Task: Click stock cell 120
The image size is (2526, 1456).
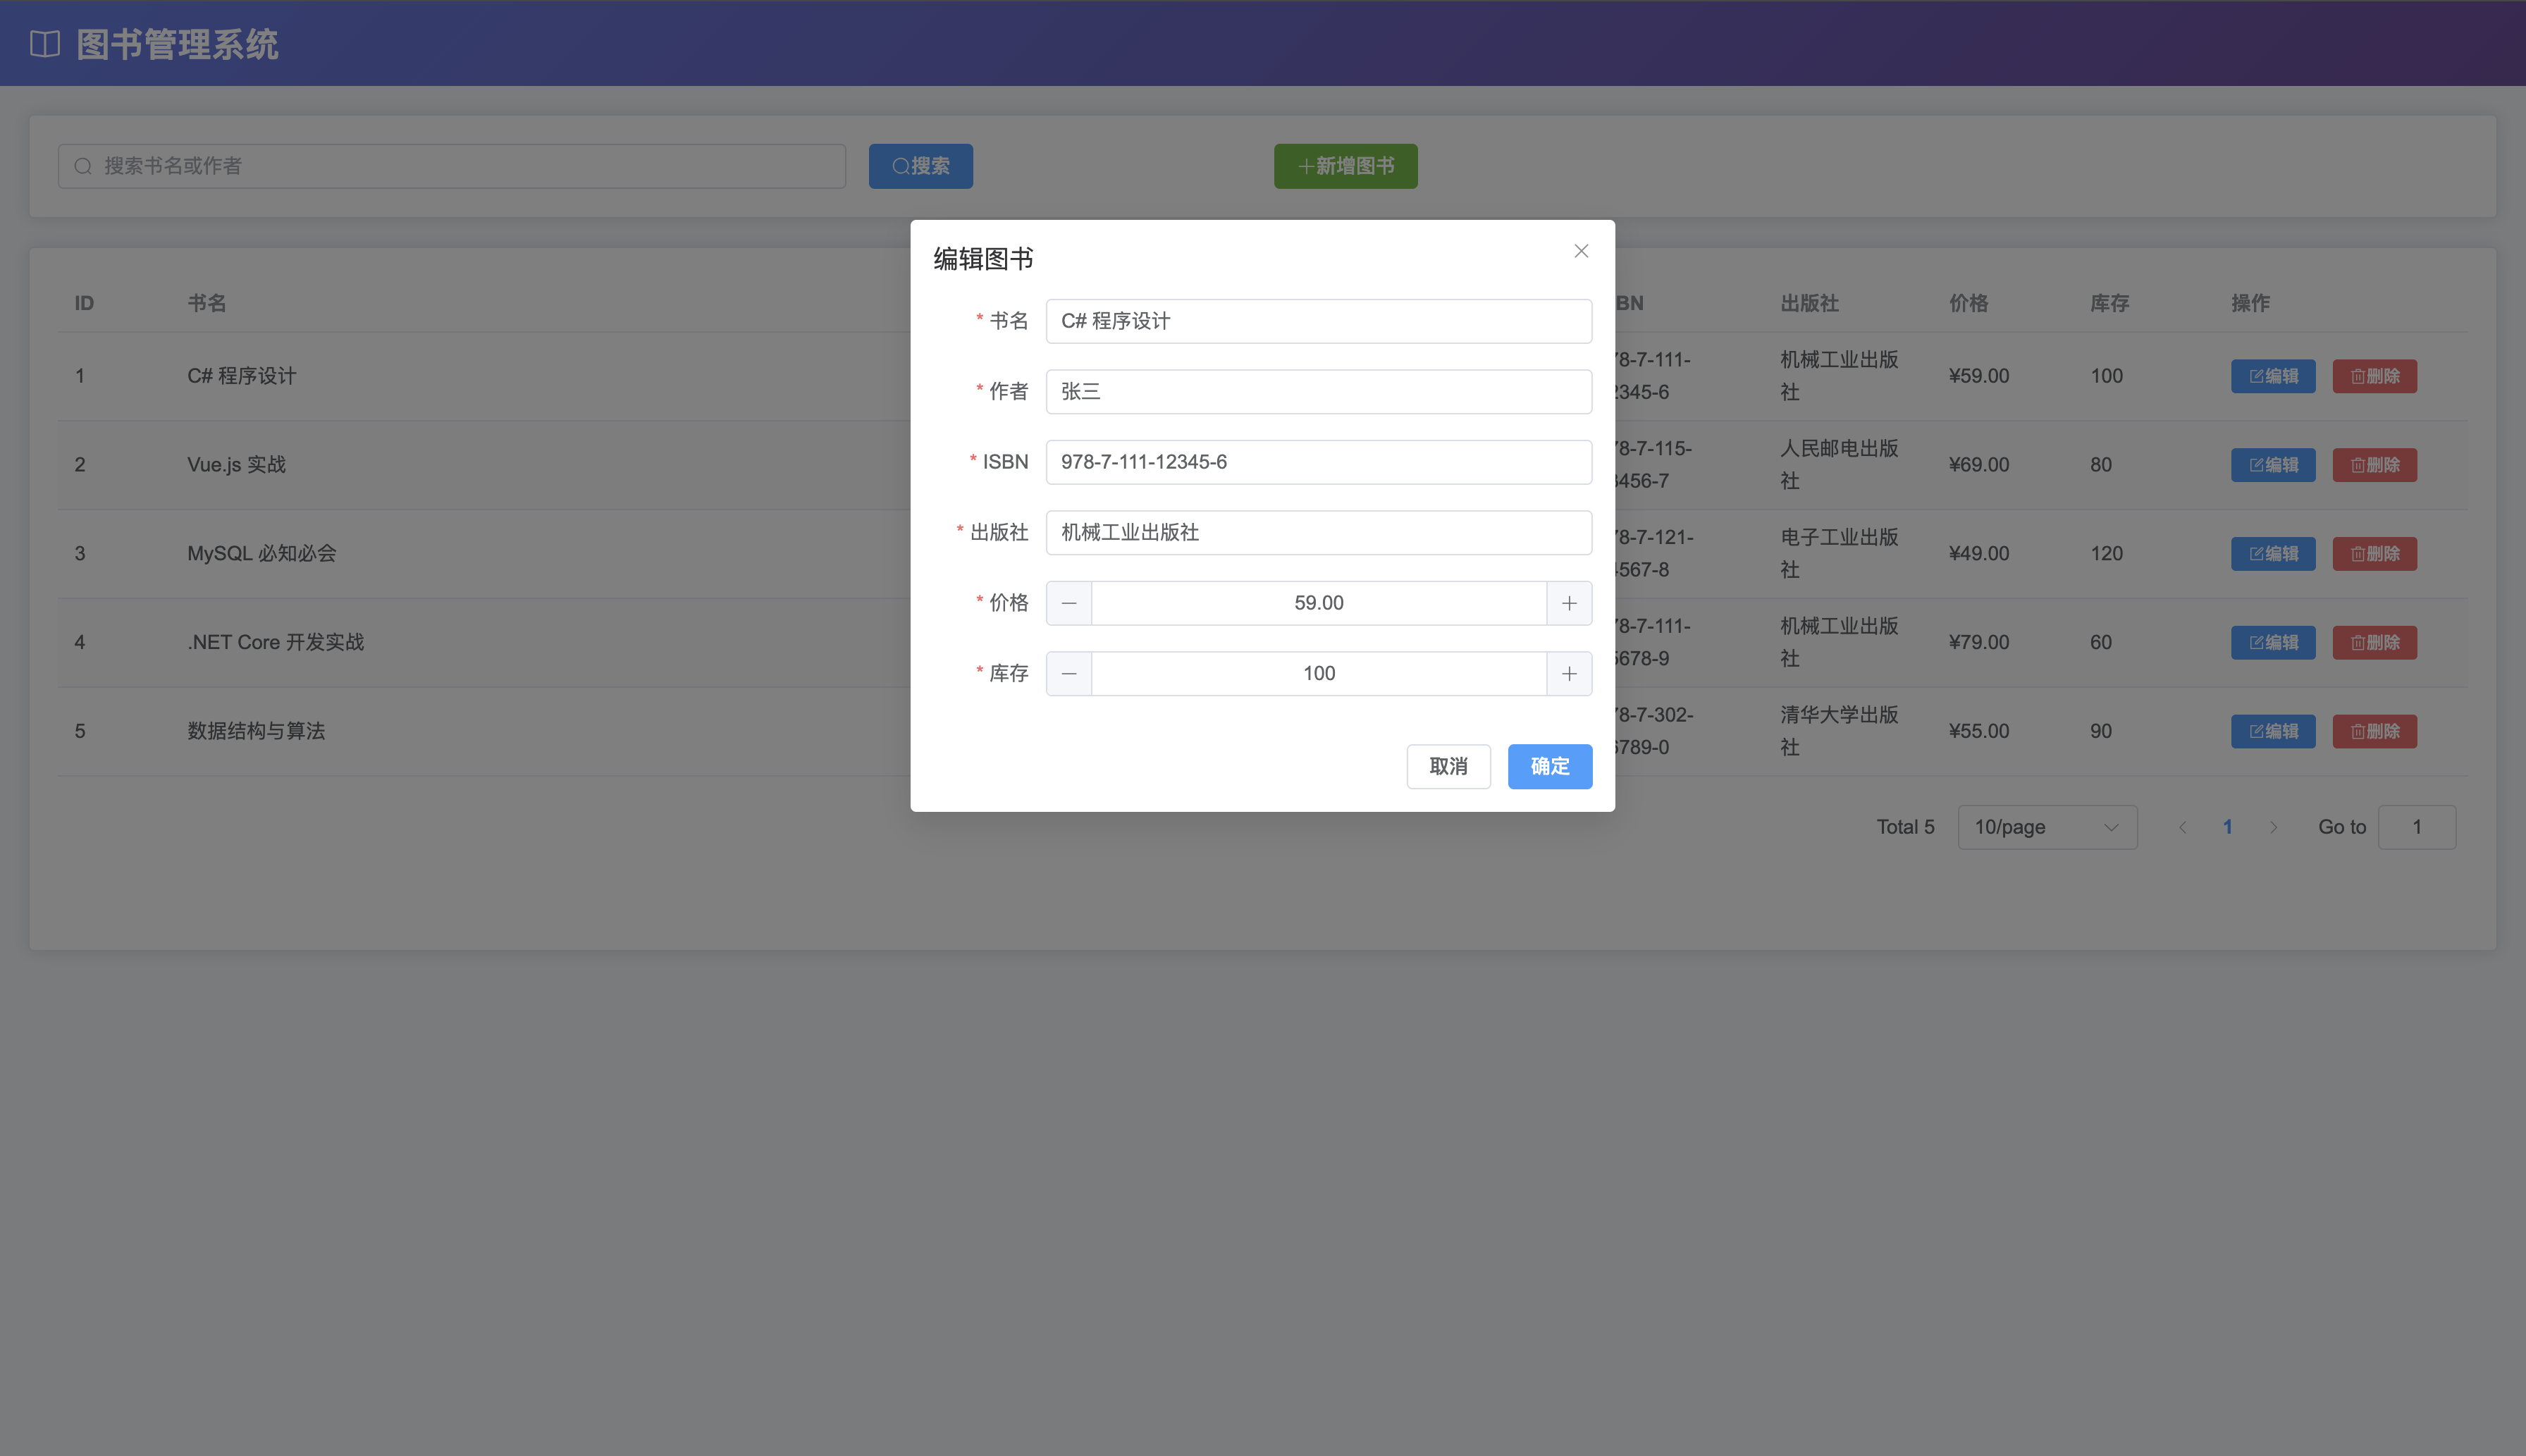Action: (x=2106, y=554)
